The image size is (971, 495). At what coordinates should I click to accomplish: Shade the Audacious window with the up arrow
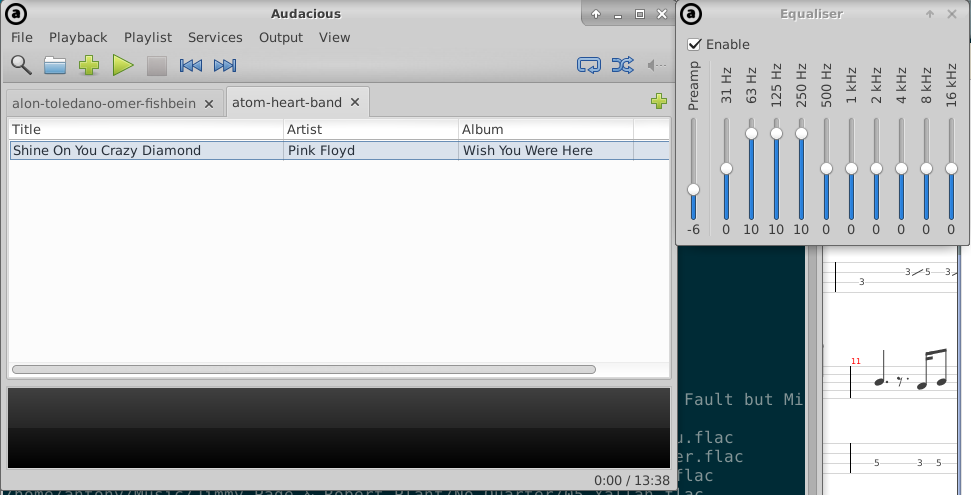click(596, 14)
